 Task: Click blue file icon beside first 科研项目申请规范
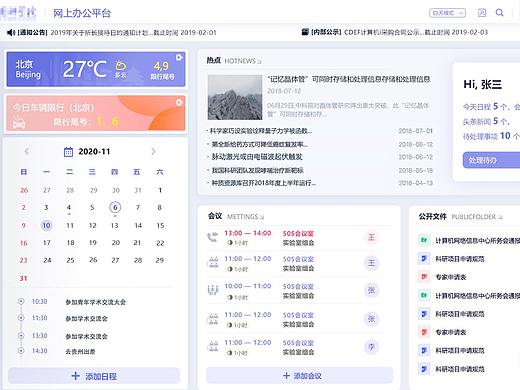coord(424,258)
